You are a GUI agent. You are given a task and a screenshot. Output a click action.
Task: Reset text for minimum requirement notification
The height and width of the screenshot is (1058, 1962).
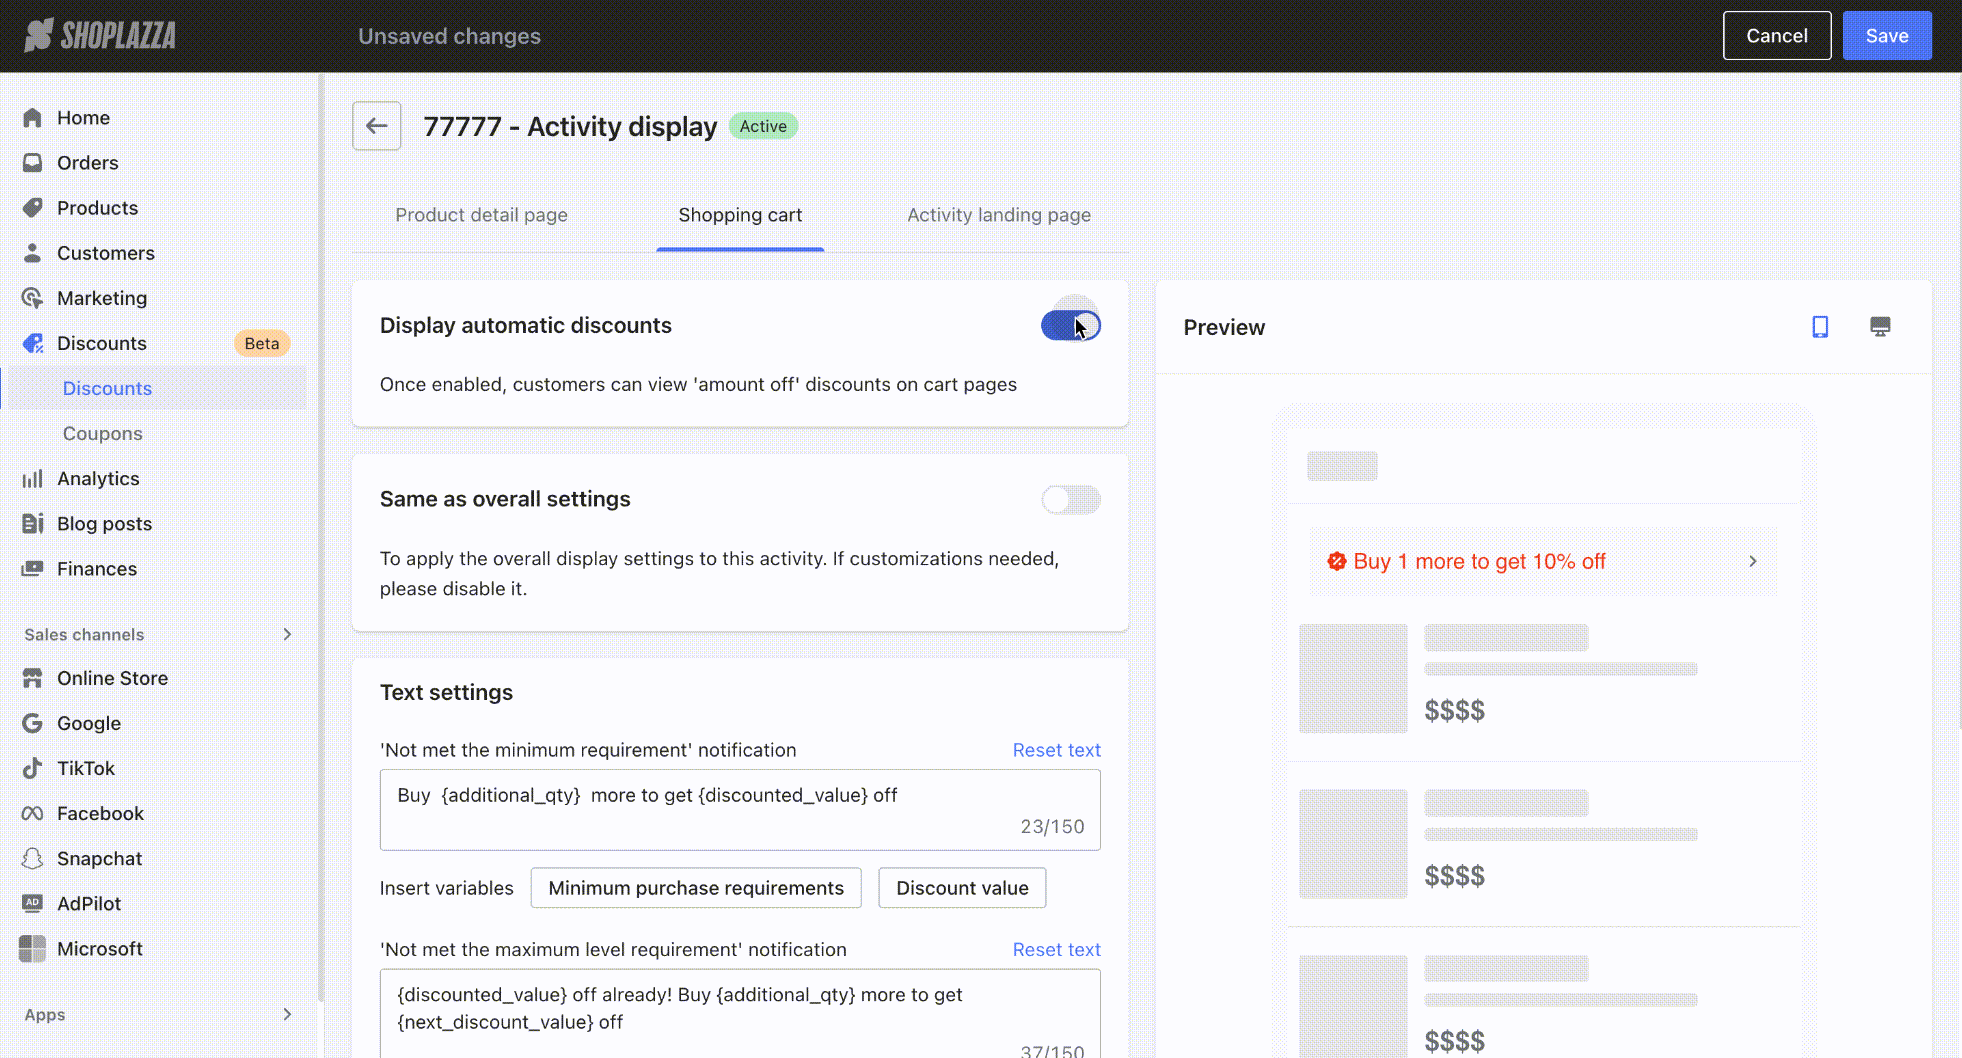click(1056, 750)
